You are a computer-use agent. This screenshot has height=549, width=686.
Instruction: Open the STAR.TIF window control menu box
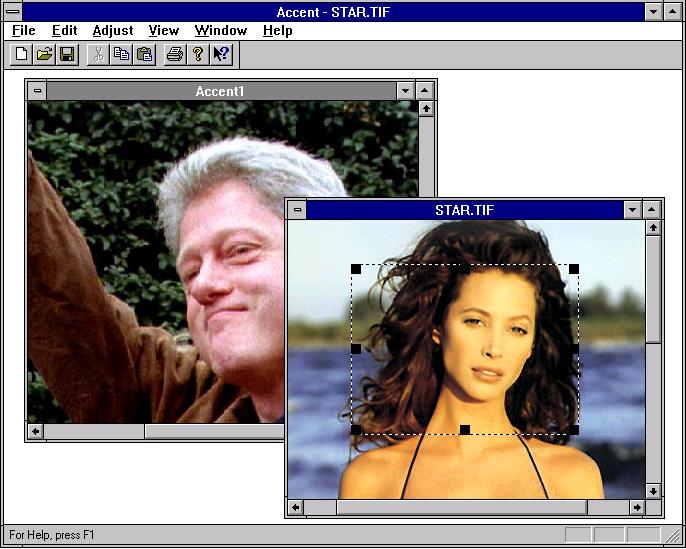tap(297, 210)
